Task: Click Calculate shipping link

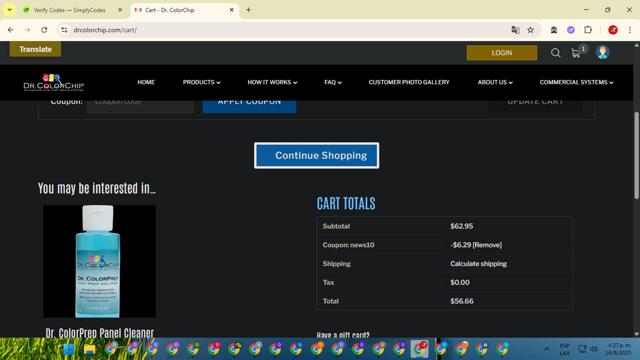Action: click(478, 264)
